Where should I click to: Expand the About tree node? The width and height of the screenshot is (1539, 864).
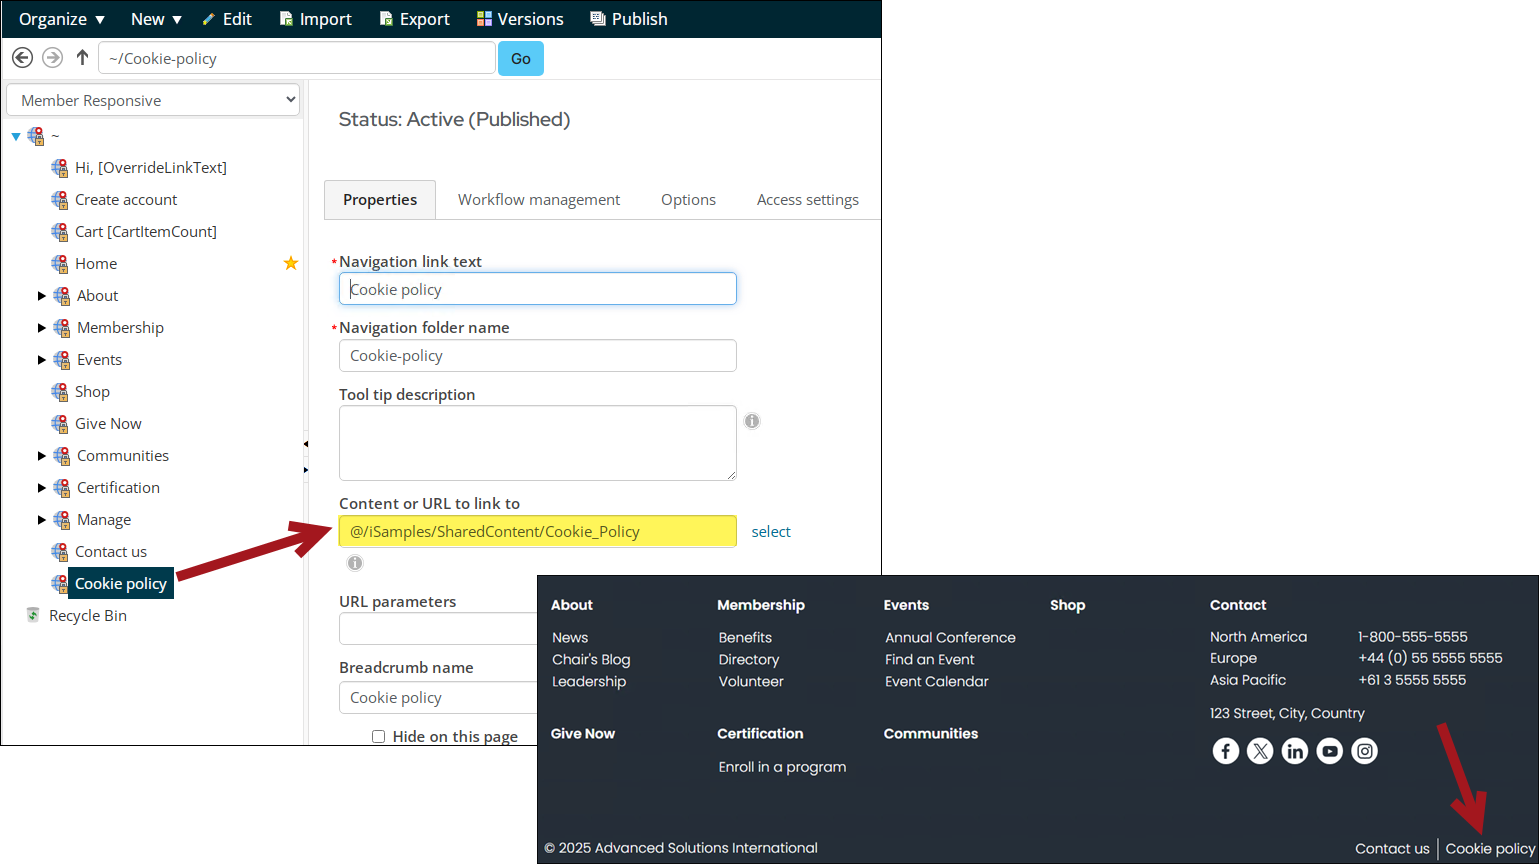click(42, 296)
